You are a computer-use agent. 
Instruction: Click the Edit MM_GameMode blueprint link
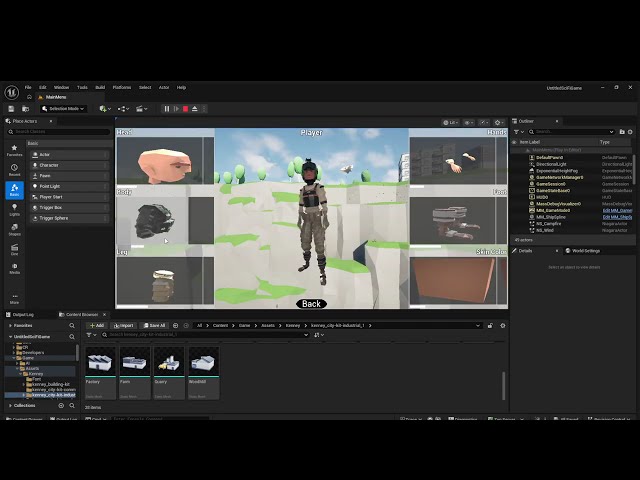point(617,211)
